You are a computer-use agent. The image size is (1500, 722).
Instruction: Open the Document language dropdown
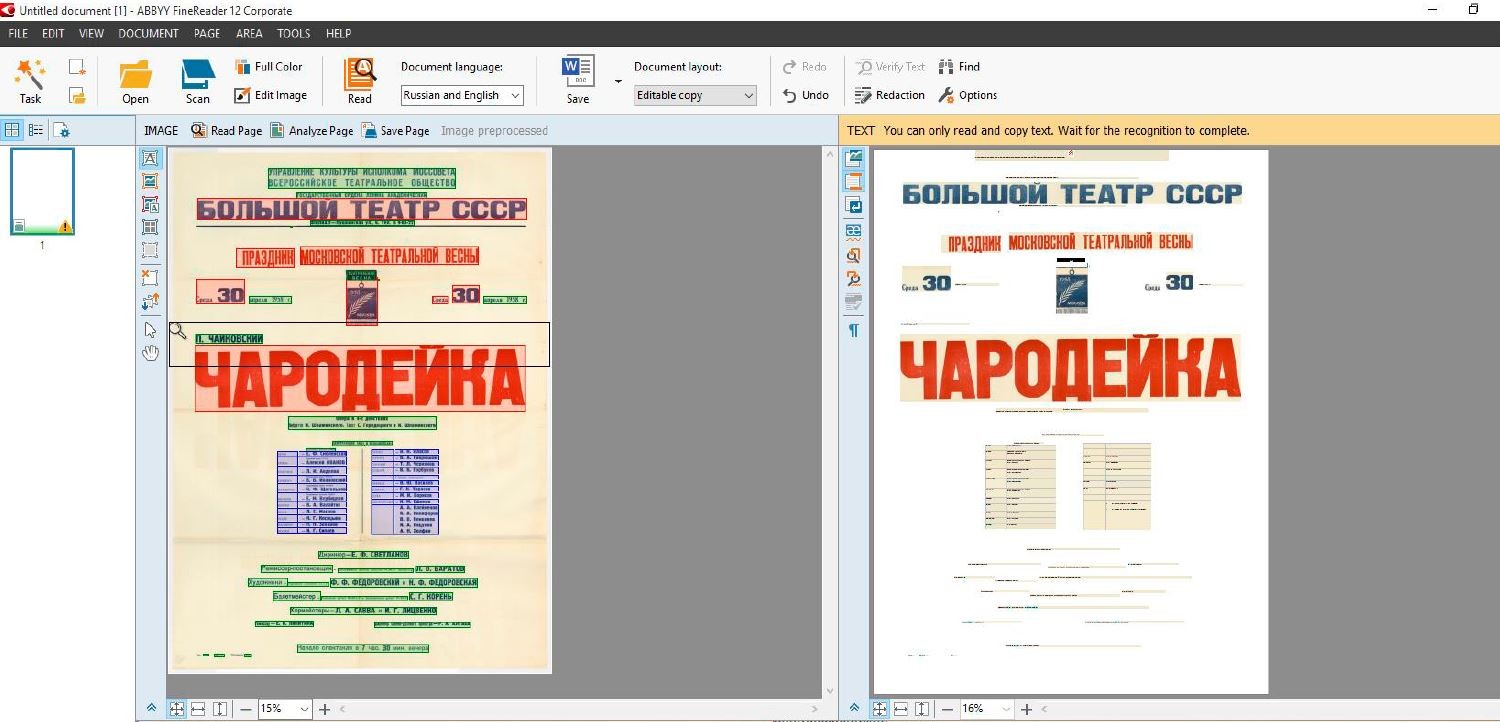point(462,96)
